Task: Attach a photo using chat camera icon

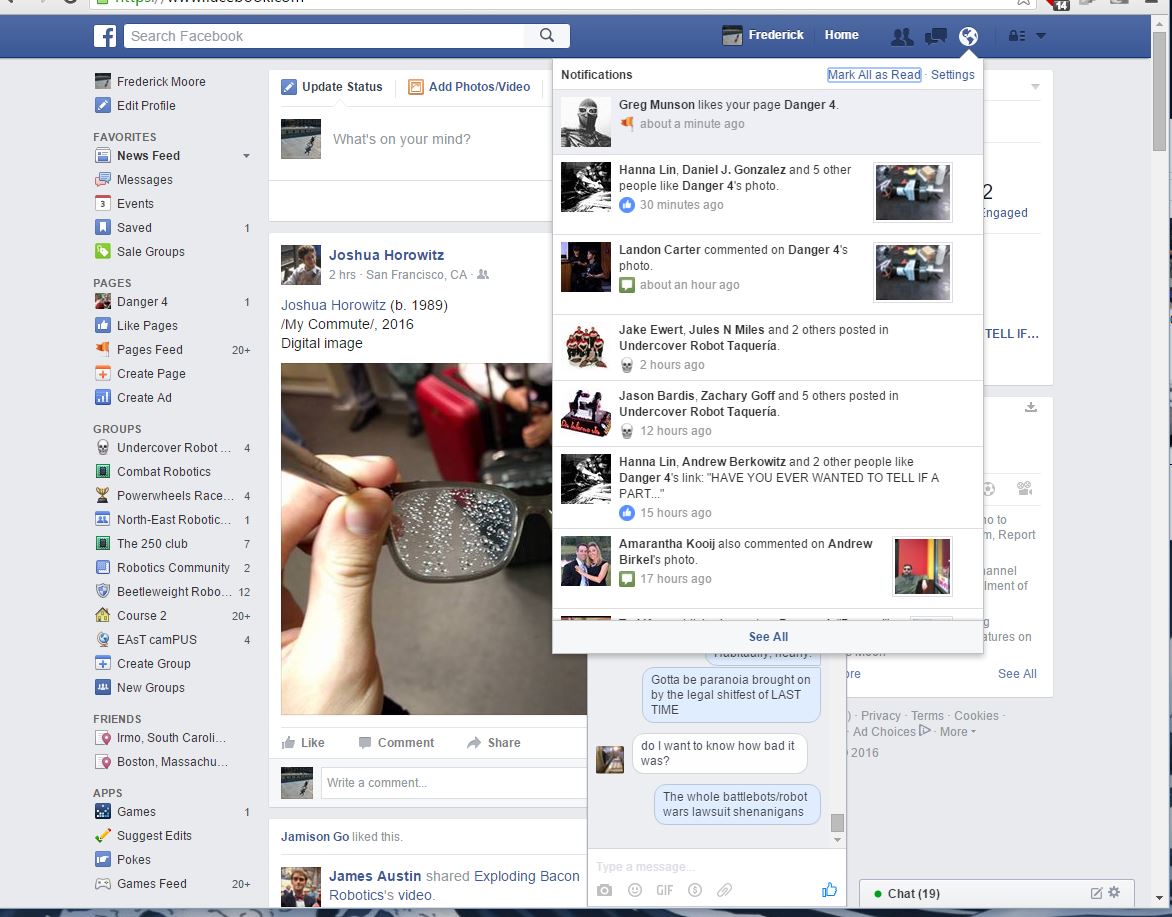Action: (x=604, y=890)
